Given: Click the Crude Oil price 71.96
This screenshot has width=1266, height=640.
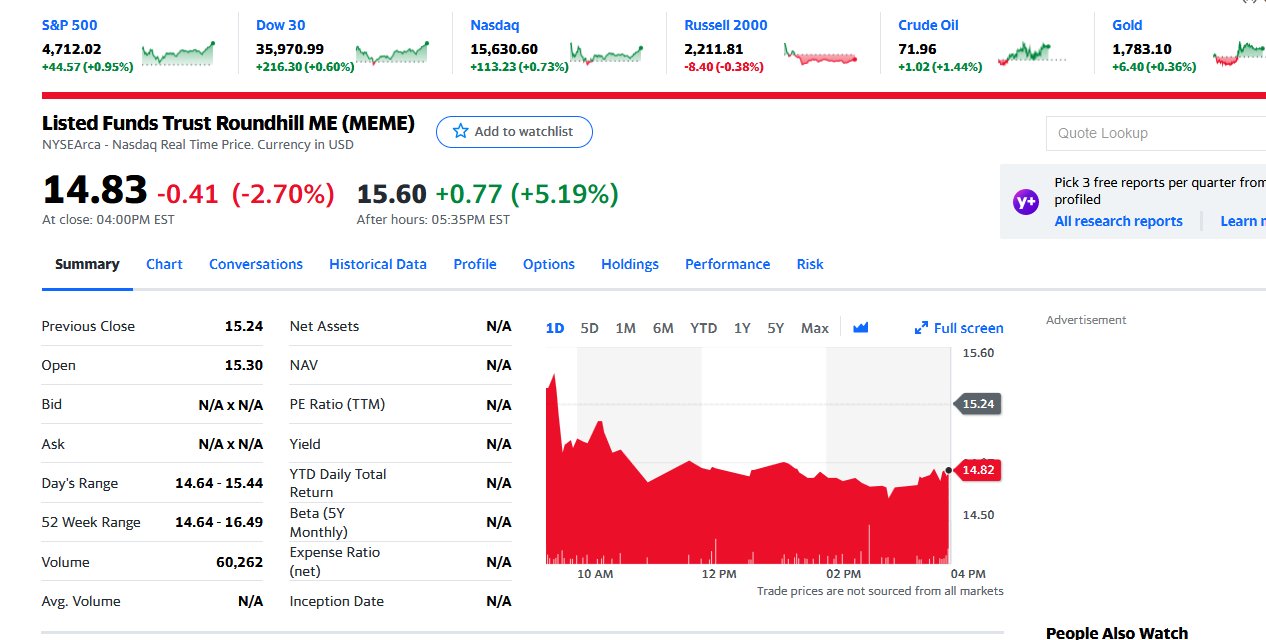Looking at the screenshot, I should (917, 48).
